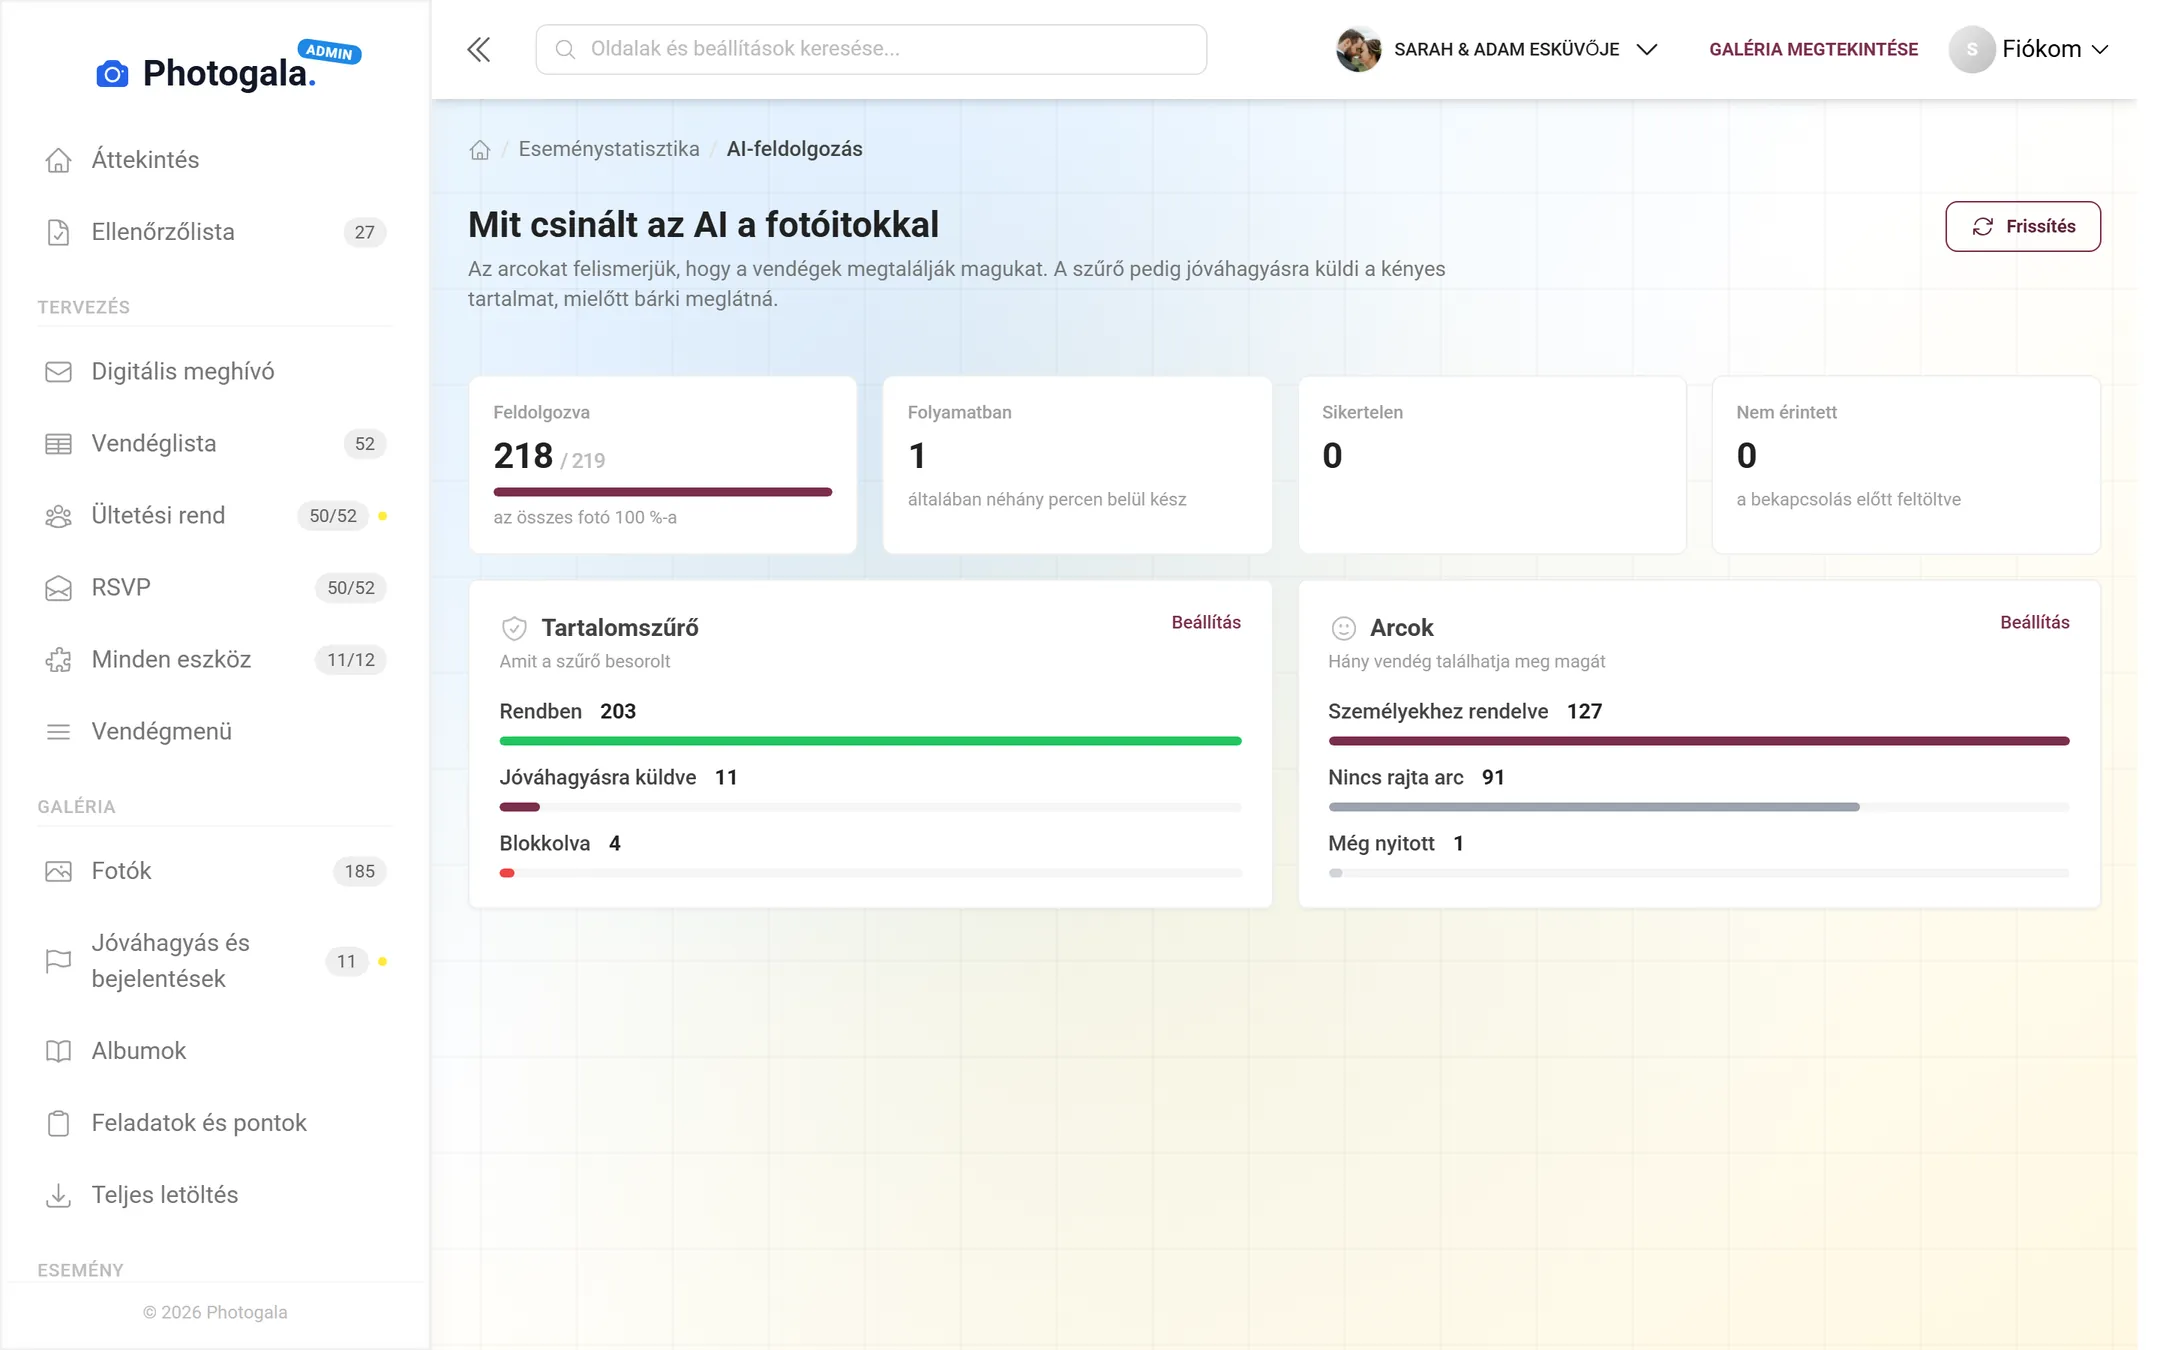Open Galéria megtekintése link
This screenshot has height=1350, width=2160.
point(1813,49)
